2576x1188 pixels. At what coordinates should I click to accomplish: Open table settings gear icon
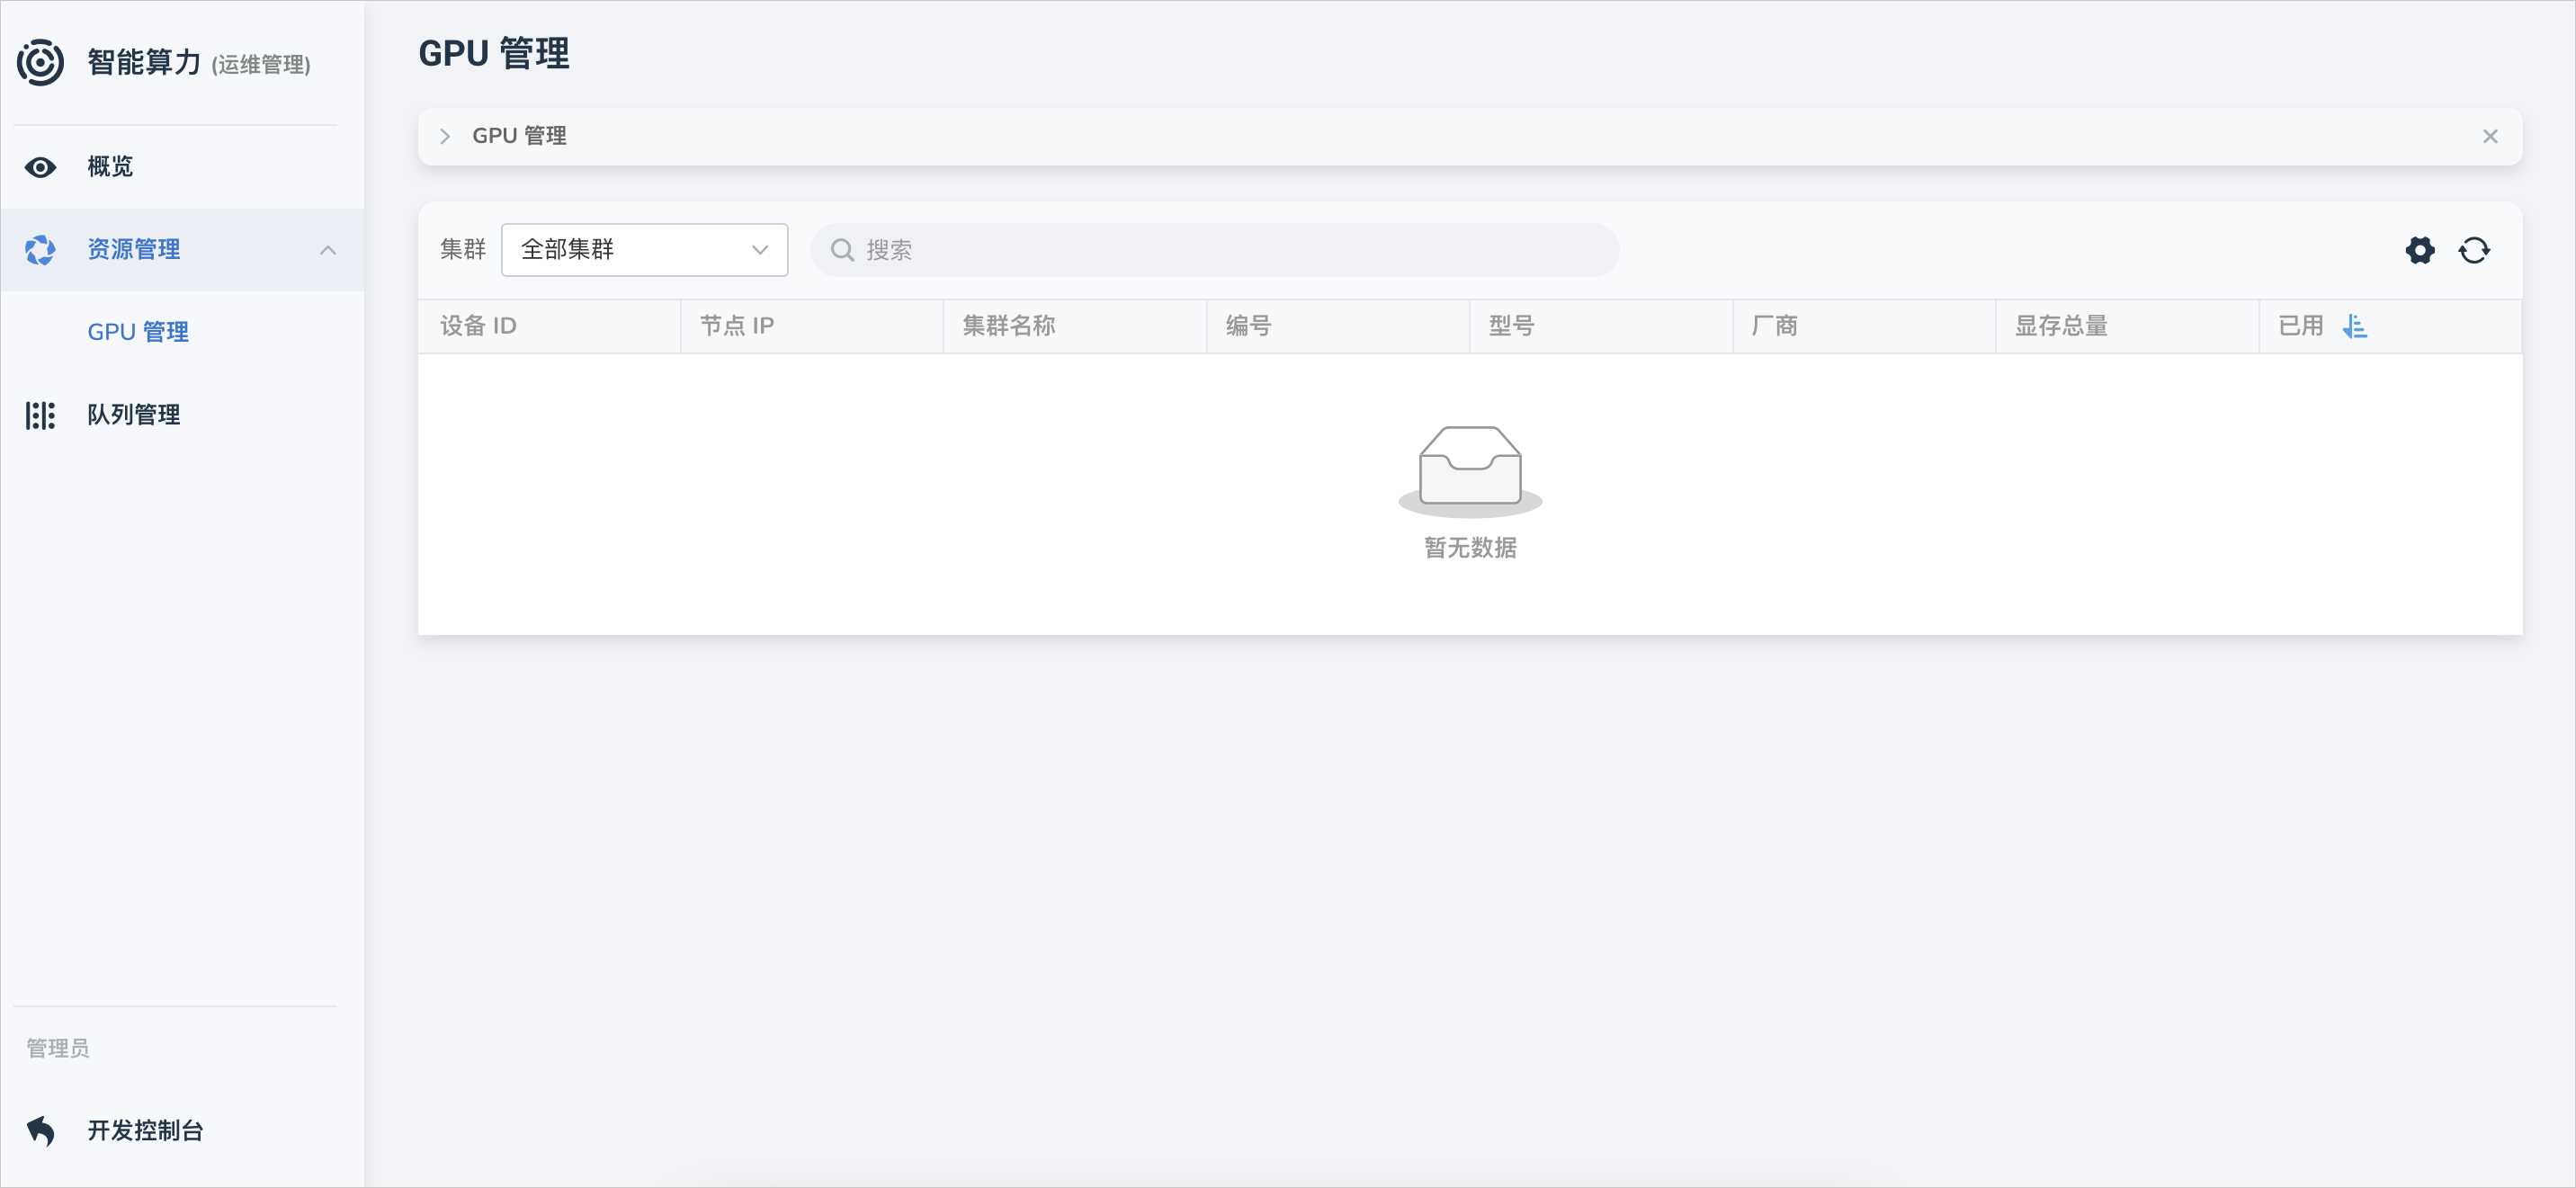tap(2420, 250)
